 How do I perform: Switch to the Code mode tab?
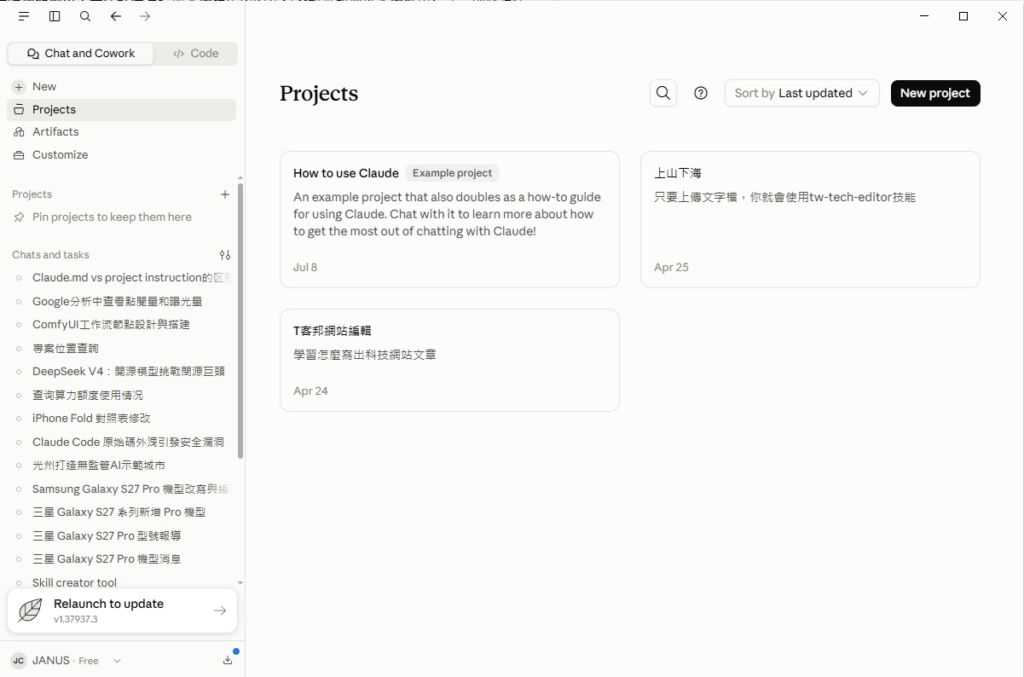coord(195,54)
